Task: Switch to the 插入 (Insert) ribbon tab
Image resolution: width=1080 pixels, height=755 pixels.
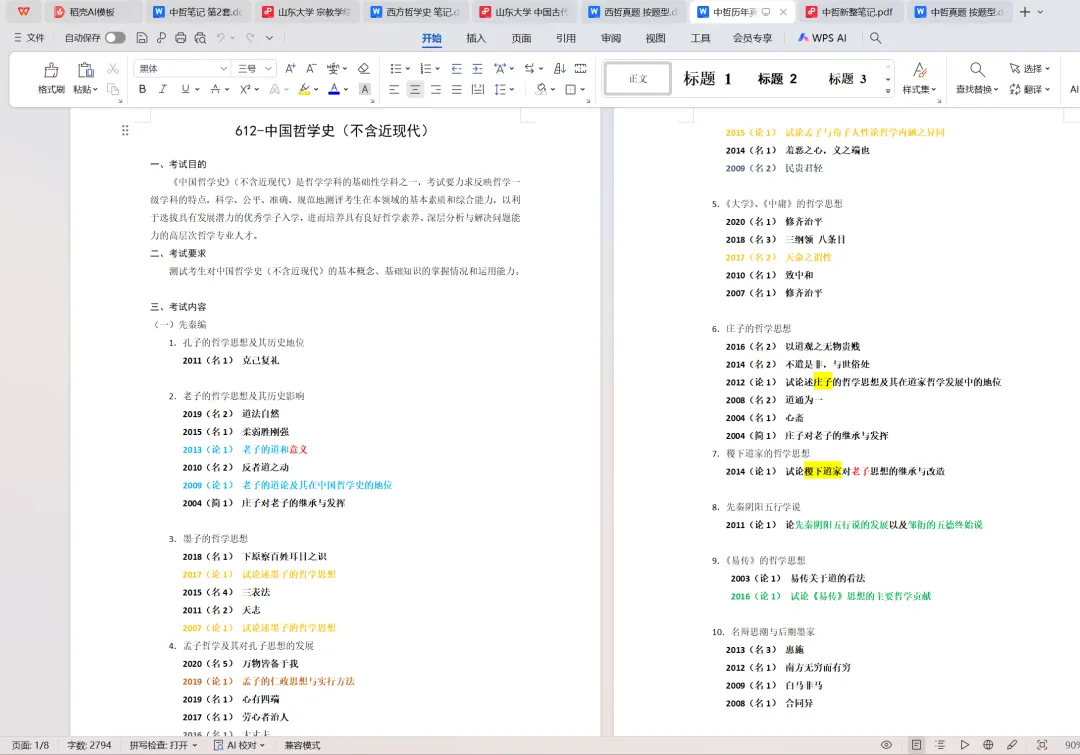Action: pos(474,38)
